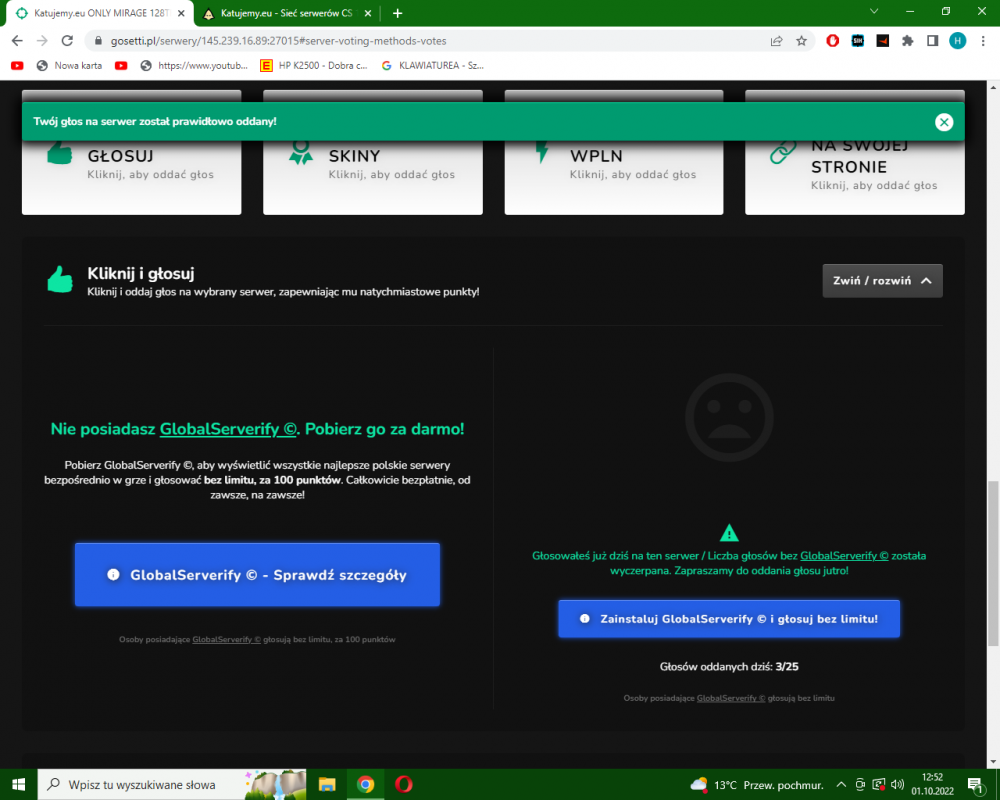Viewport: 1000px width, 800px height.
Task: Open the profile avatar H menu
Action: pyautogui.click(x=957, y=41)
